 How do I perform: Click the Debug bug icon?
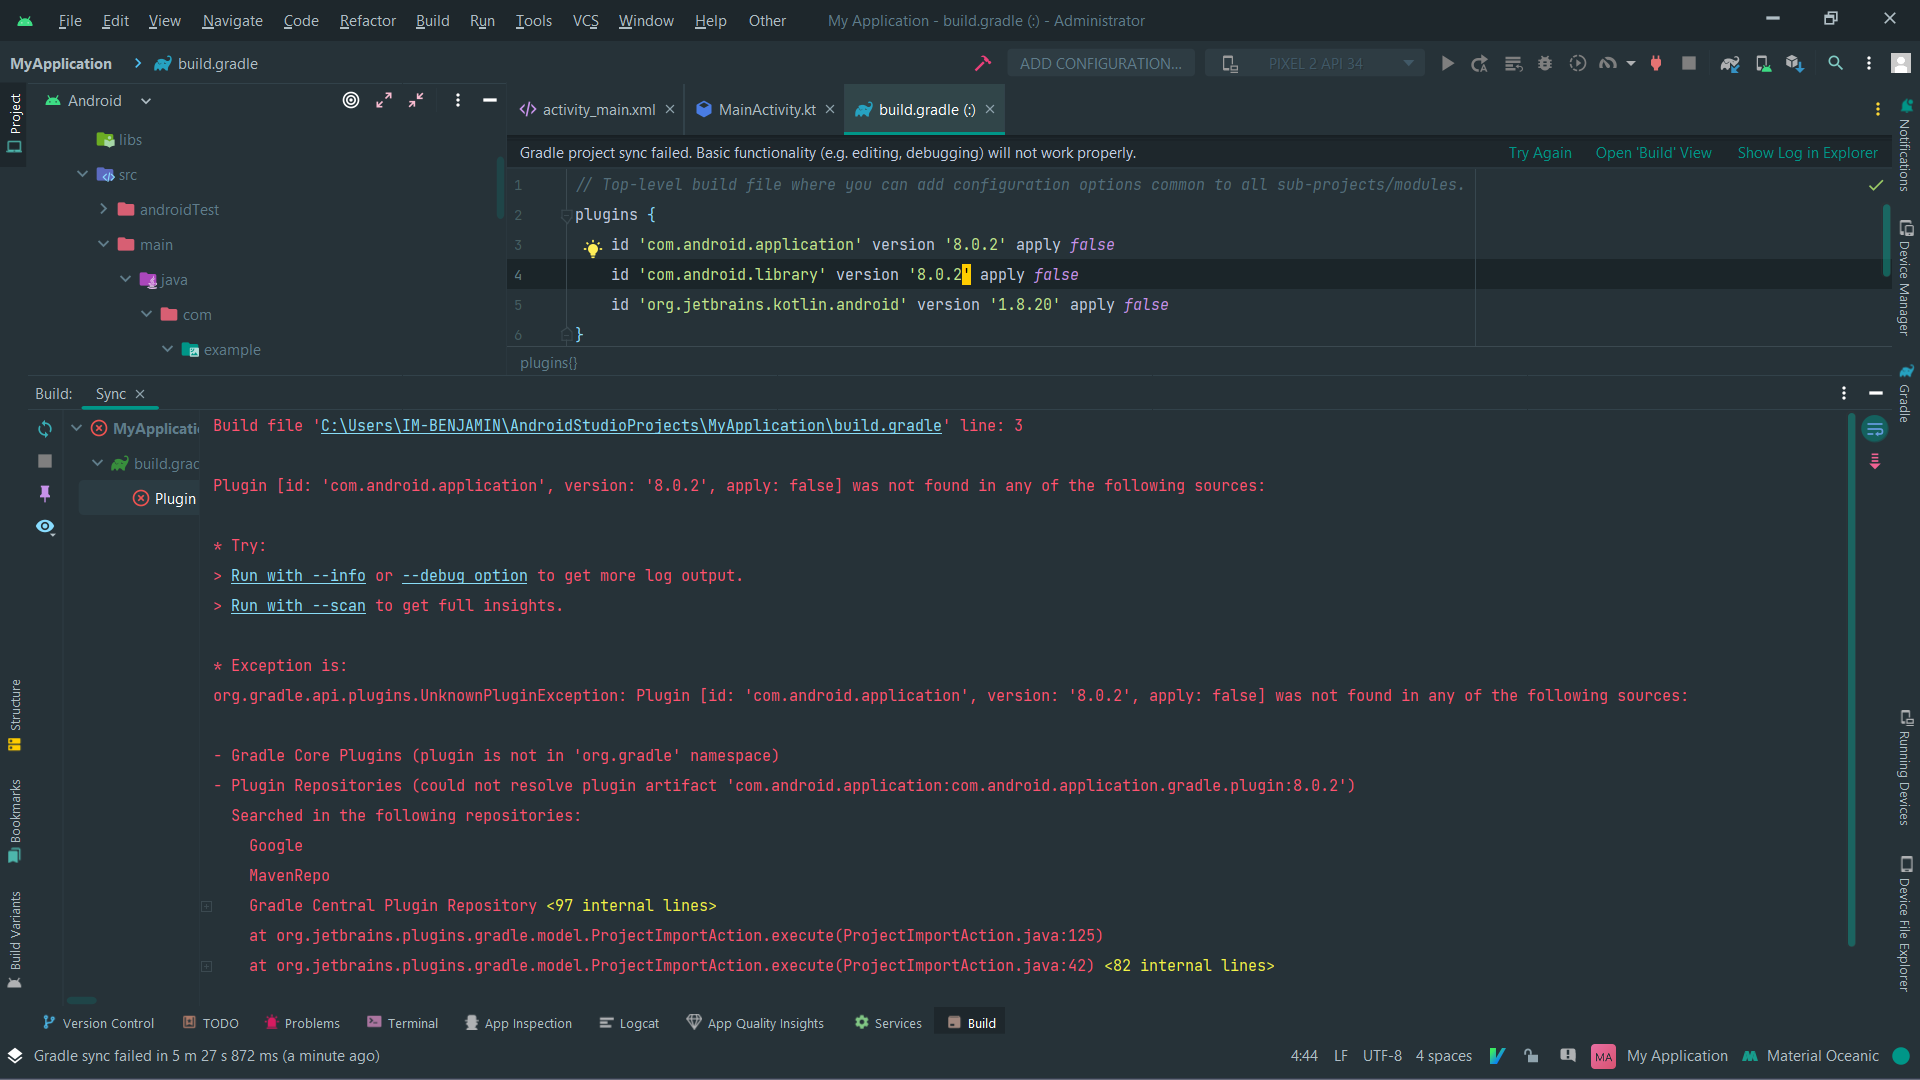1545,63
